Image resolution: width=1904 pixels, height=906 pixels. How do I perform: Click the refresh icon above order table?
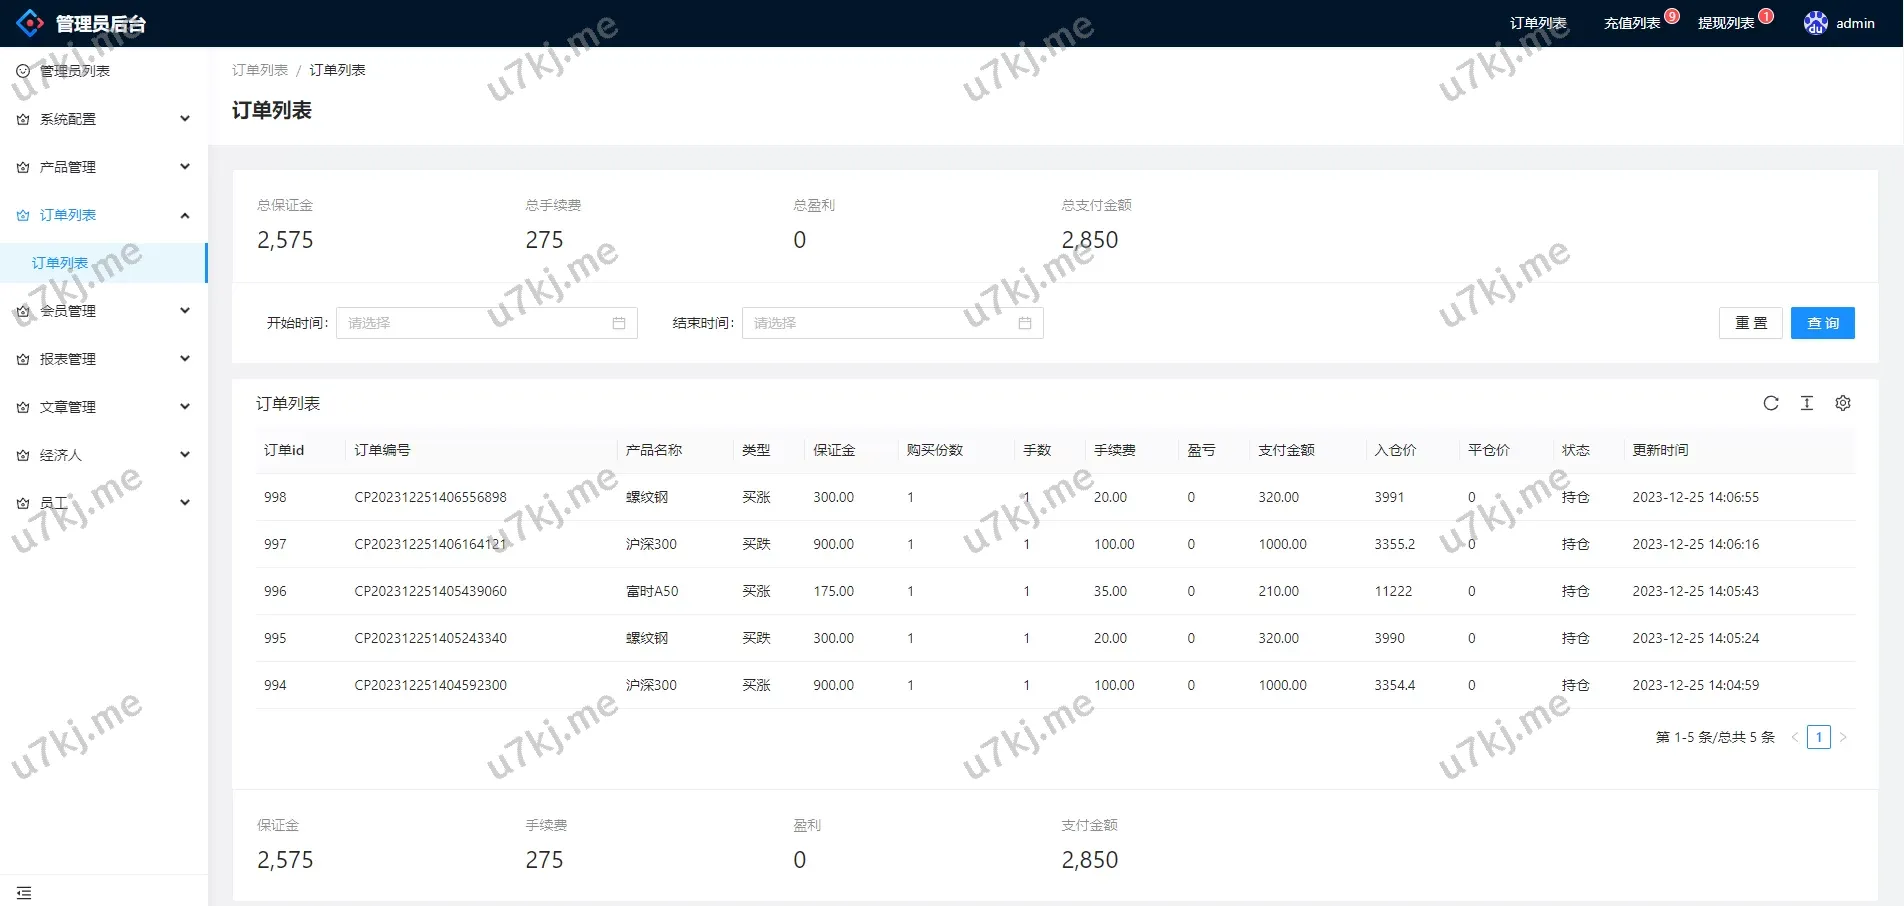[x=1770, y=403]
